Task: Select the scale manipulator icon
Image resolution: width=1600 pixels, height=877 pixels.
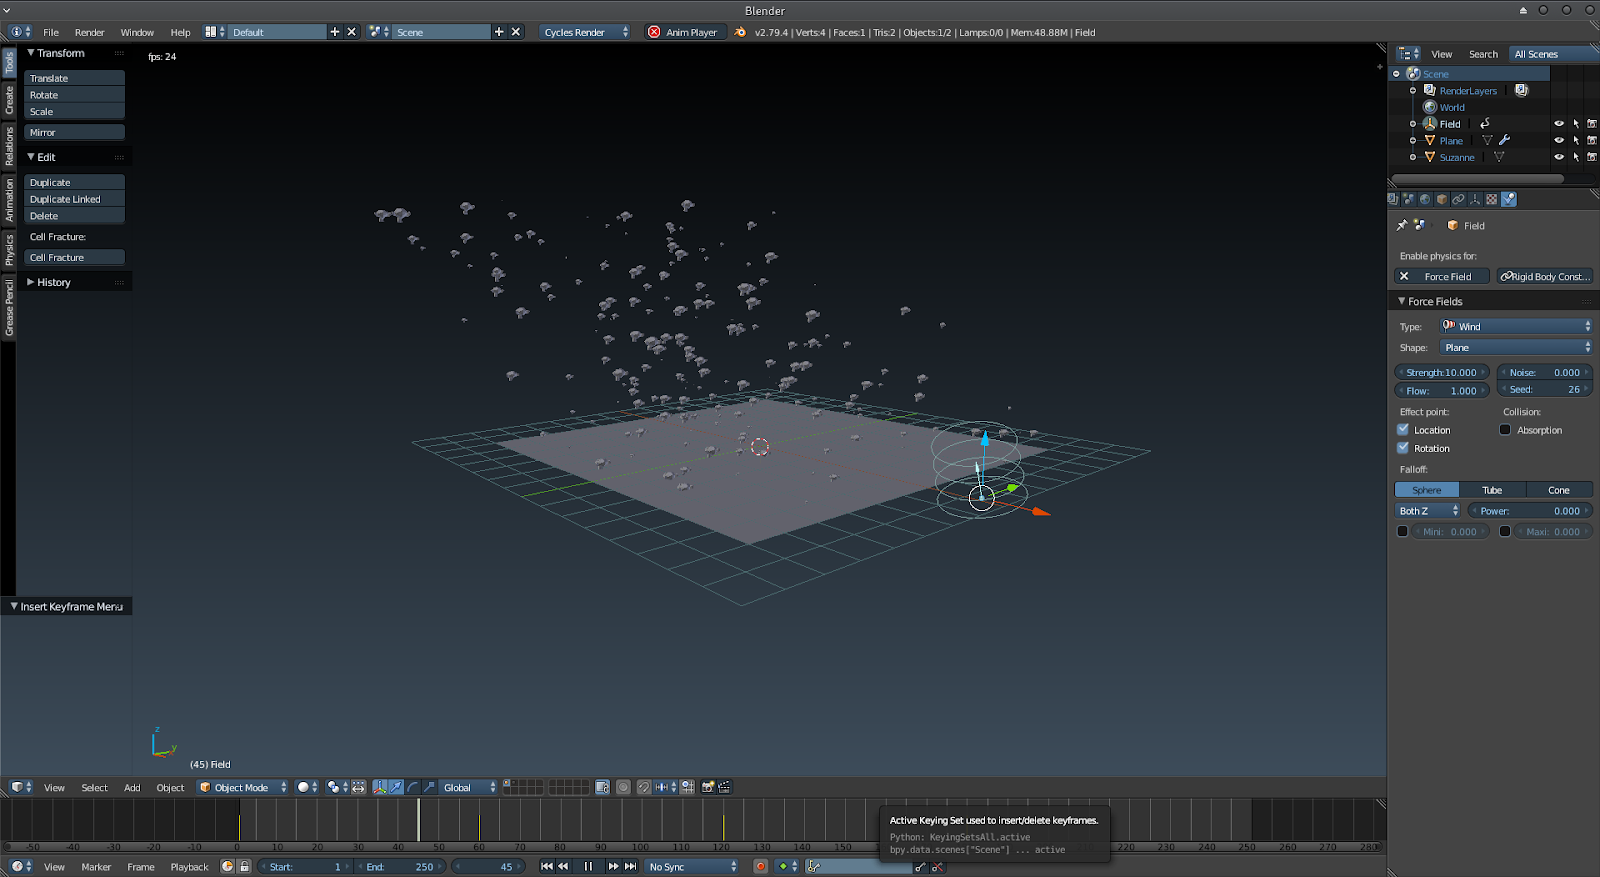Action: tap(429, 787)
